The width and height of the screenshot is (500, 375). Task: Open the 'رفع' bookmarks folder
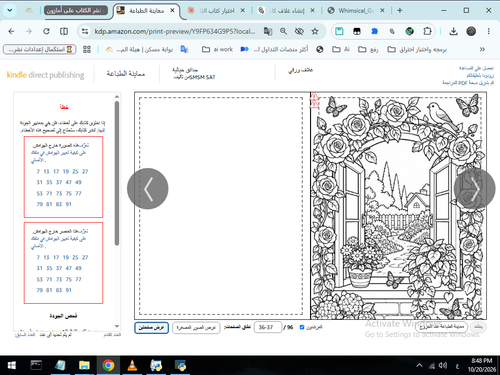(x=368, y=49)
